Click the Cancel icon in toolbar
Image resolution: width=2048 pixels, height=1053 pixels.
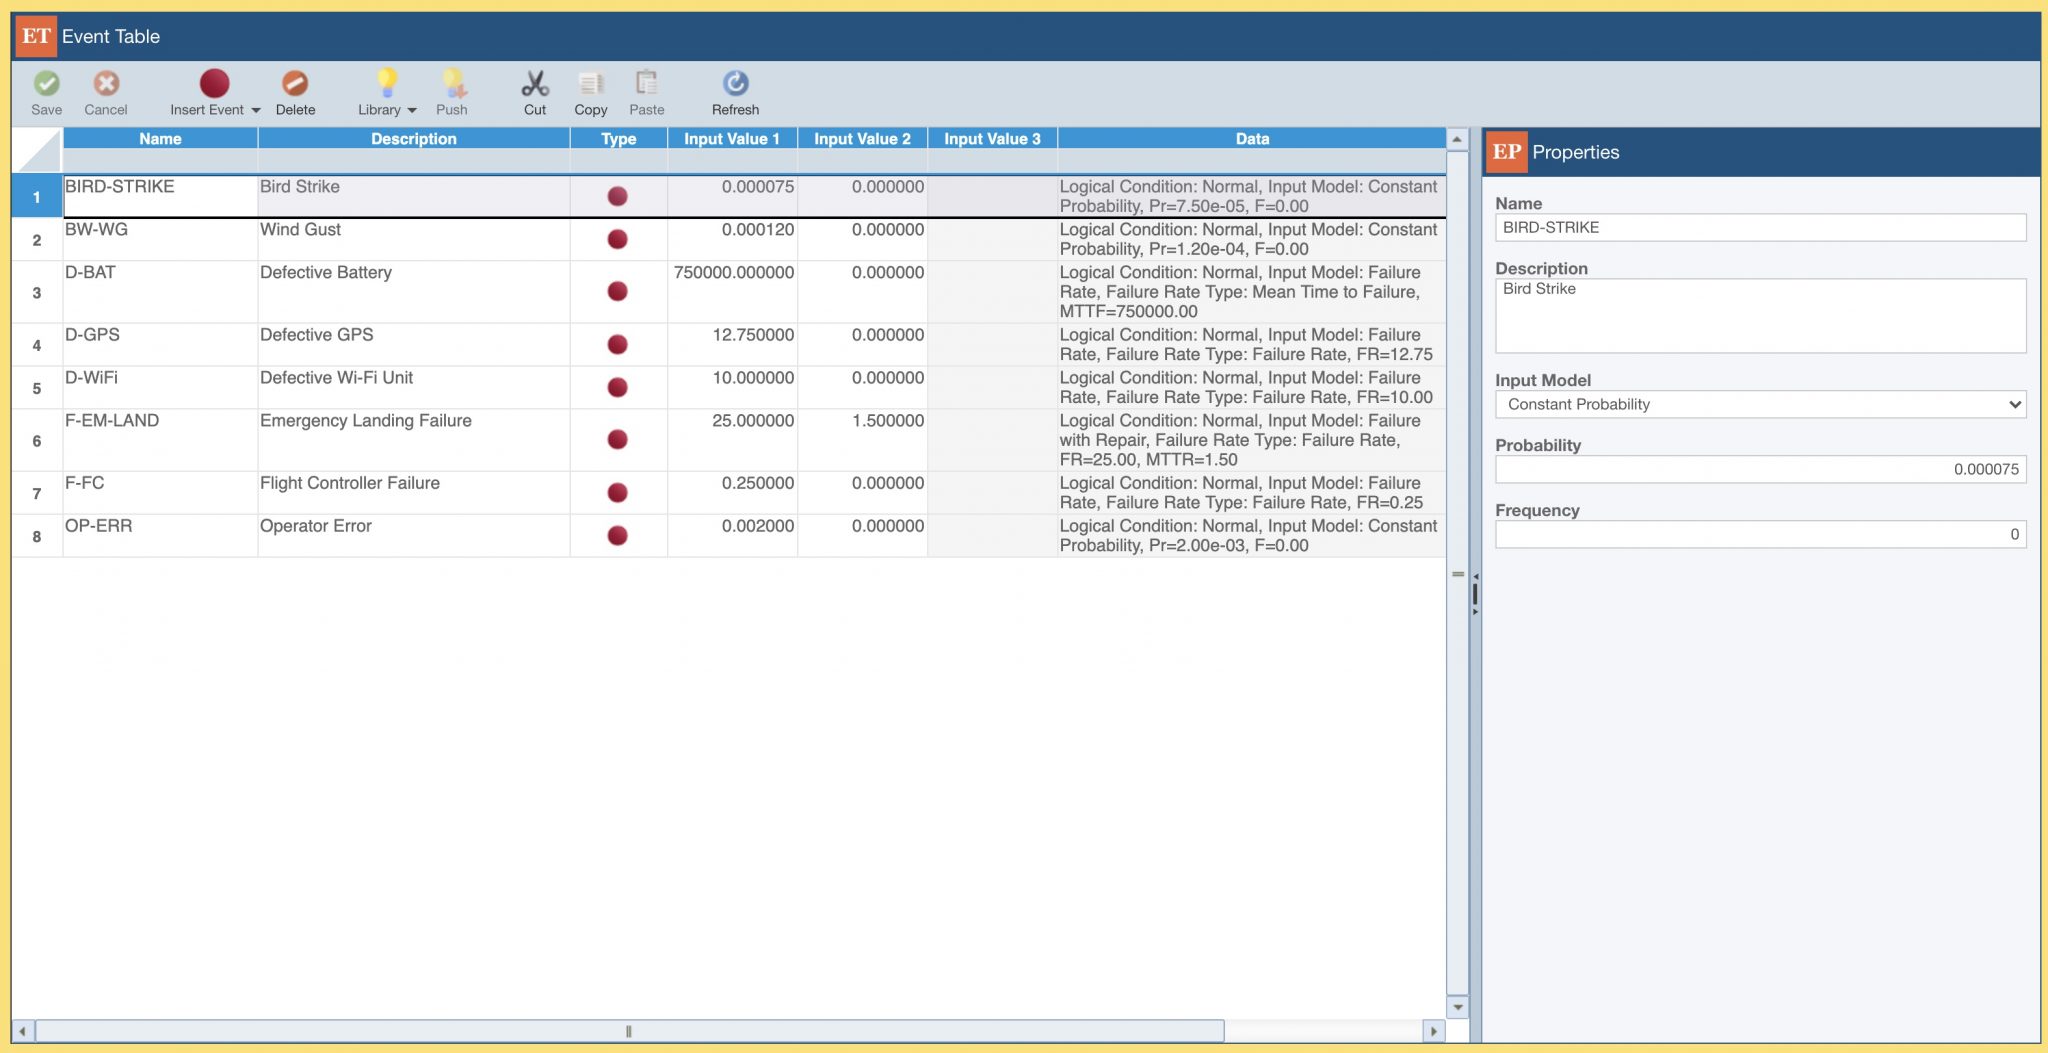[106, 84]
